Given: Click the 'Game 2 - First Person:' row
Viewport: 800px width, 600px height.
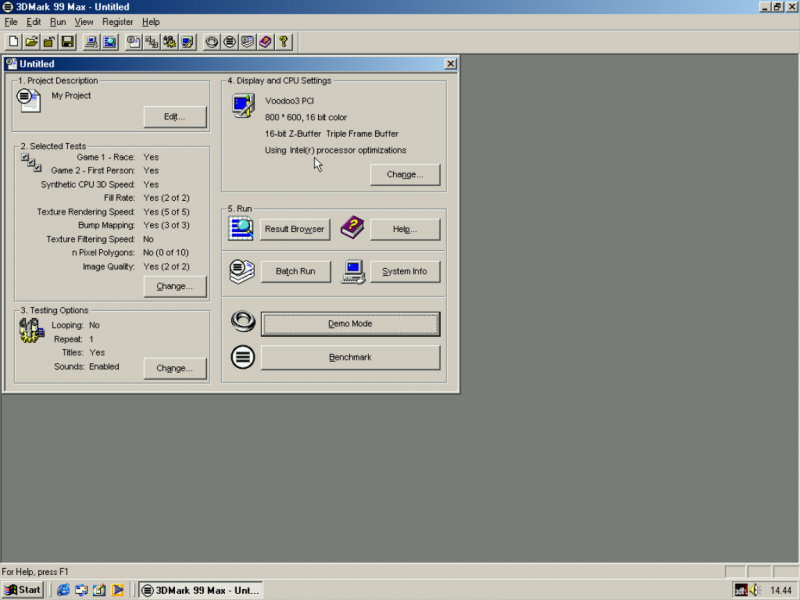Looking at the screenshot, I should click(105, 170).
